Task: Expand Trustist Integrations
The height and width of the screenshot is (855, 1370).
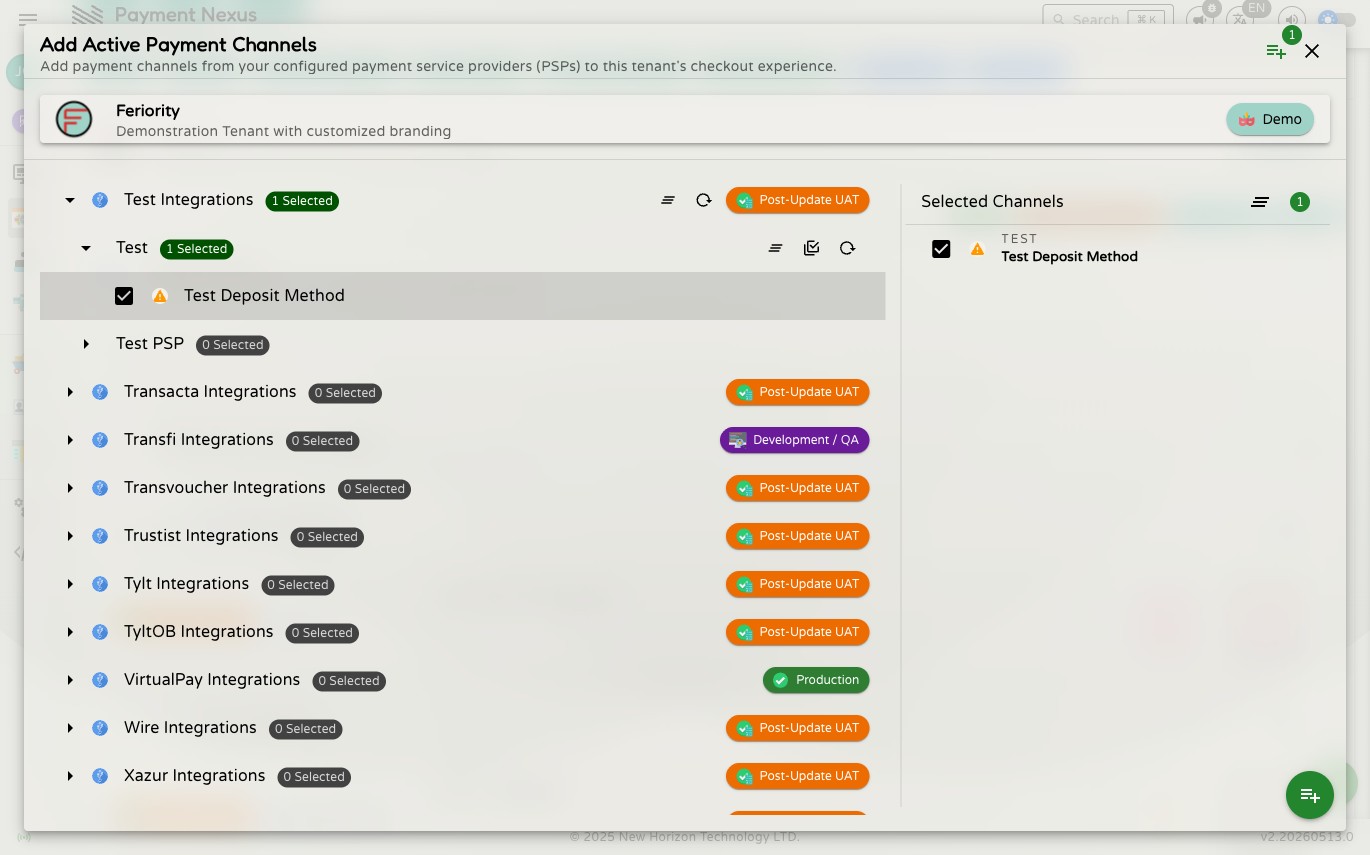Action: point(70,536)
